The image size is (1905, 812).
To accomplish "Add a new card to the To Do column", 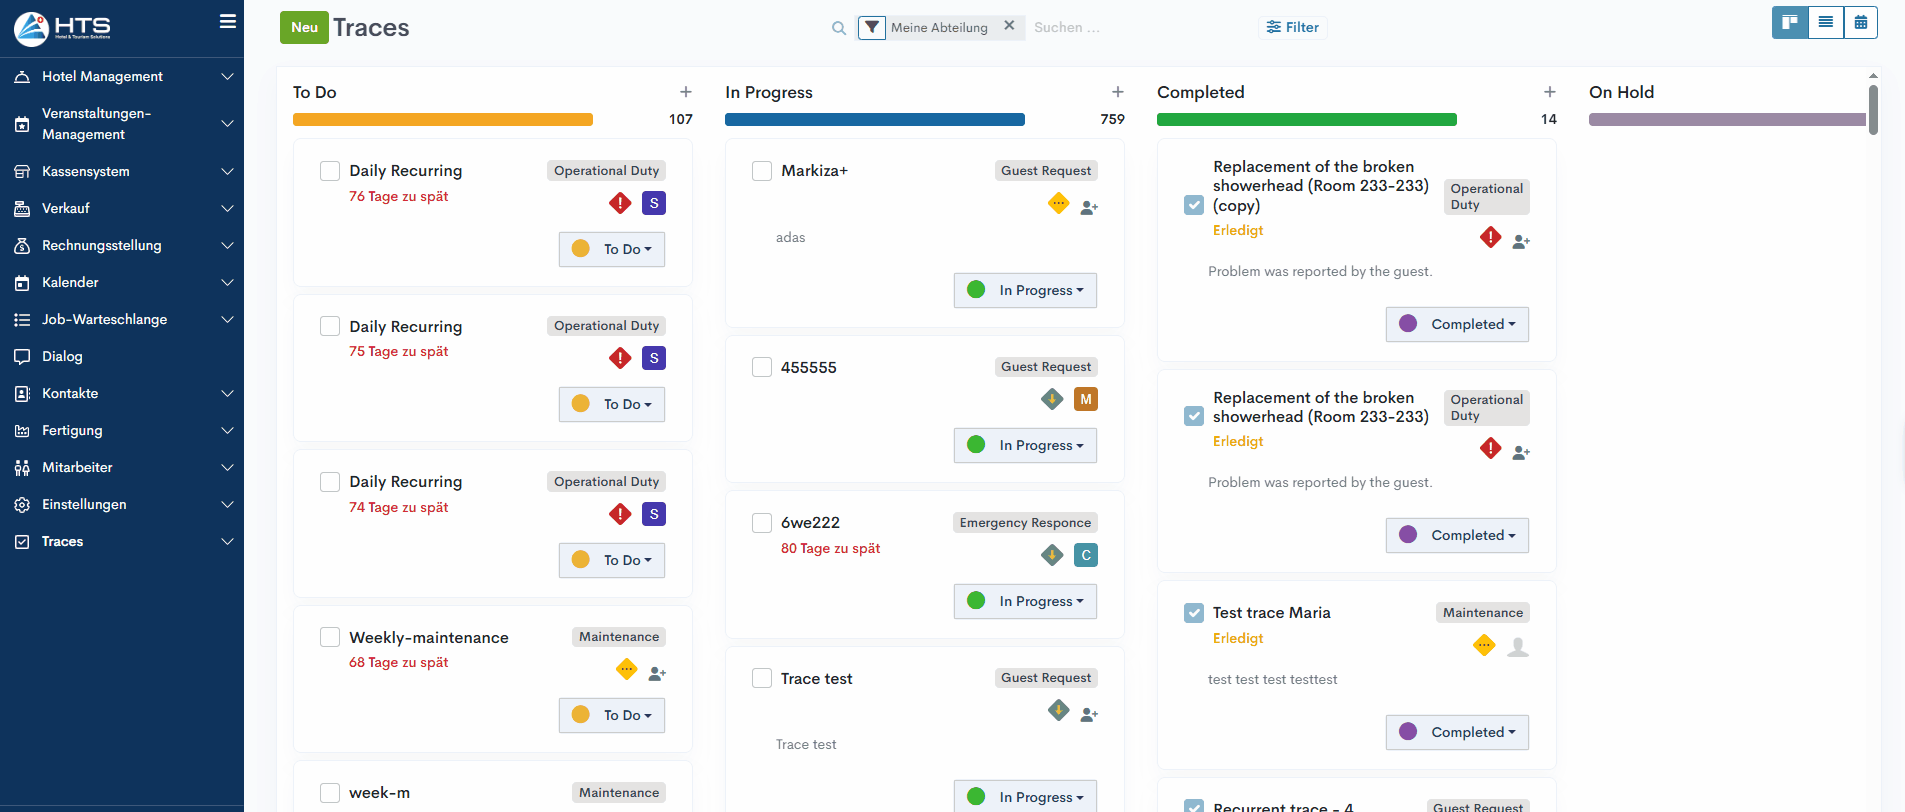I will 685,92.
